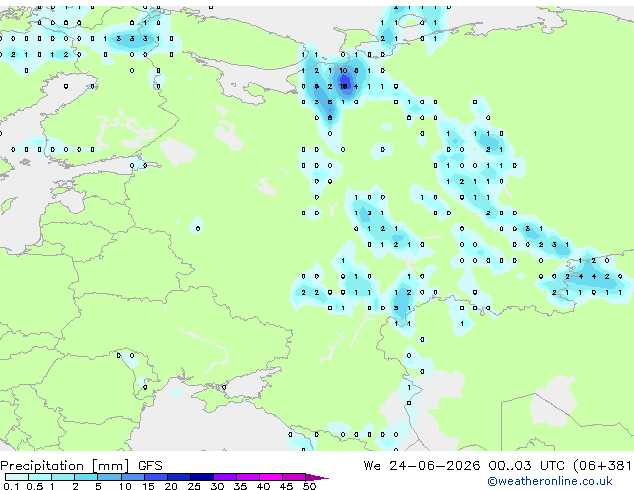
Task: Click the above-50 mm legend arrow tip
Action: click(317, 478)
